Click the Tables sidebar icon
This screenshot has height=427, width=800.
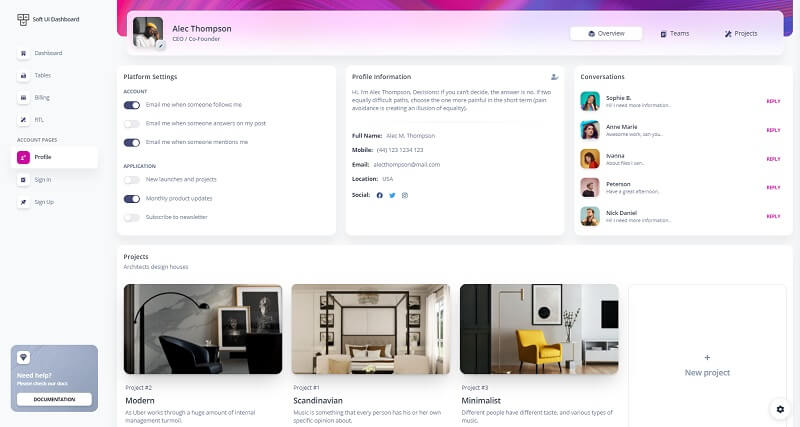click(23, 76)
